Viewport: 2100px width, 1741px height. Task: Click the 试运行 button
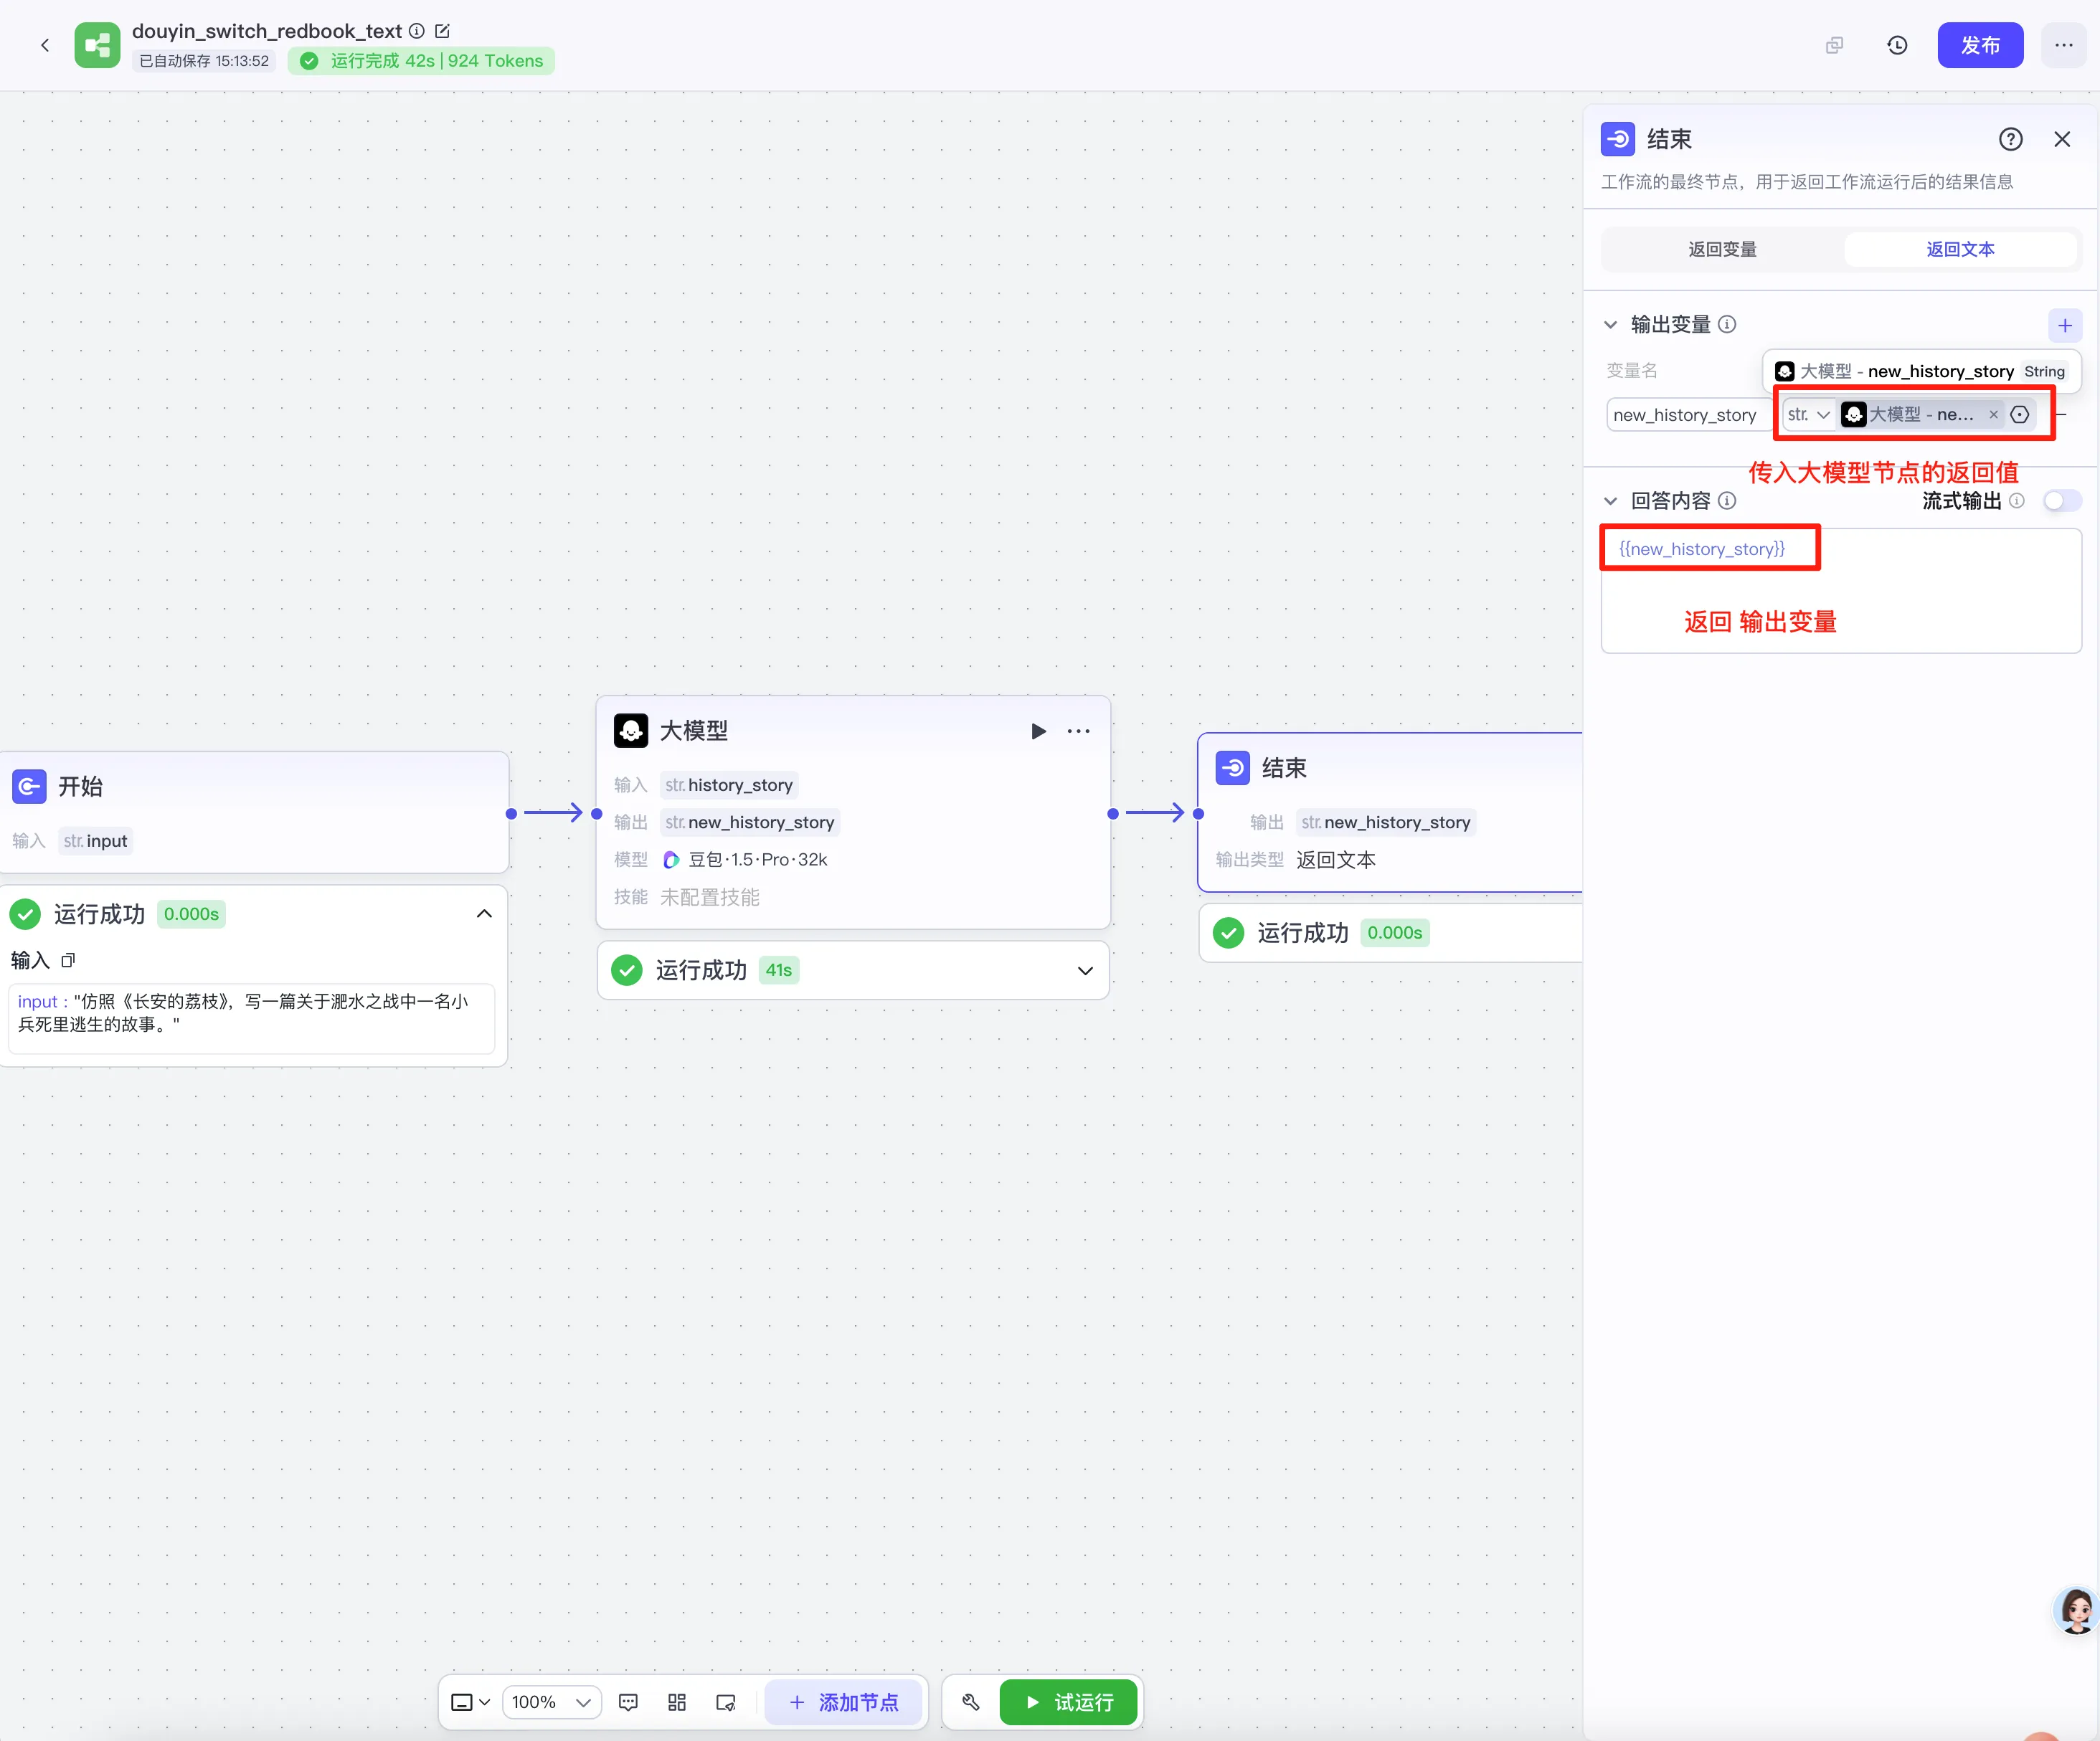pyautogui.click(x=1068, y=1702)
